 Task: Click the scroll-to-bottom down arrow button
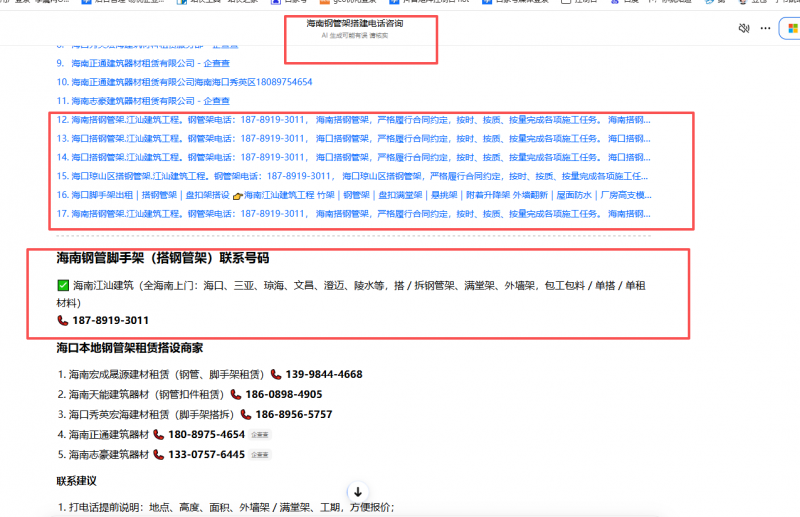[358, 492]
